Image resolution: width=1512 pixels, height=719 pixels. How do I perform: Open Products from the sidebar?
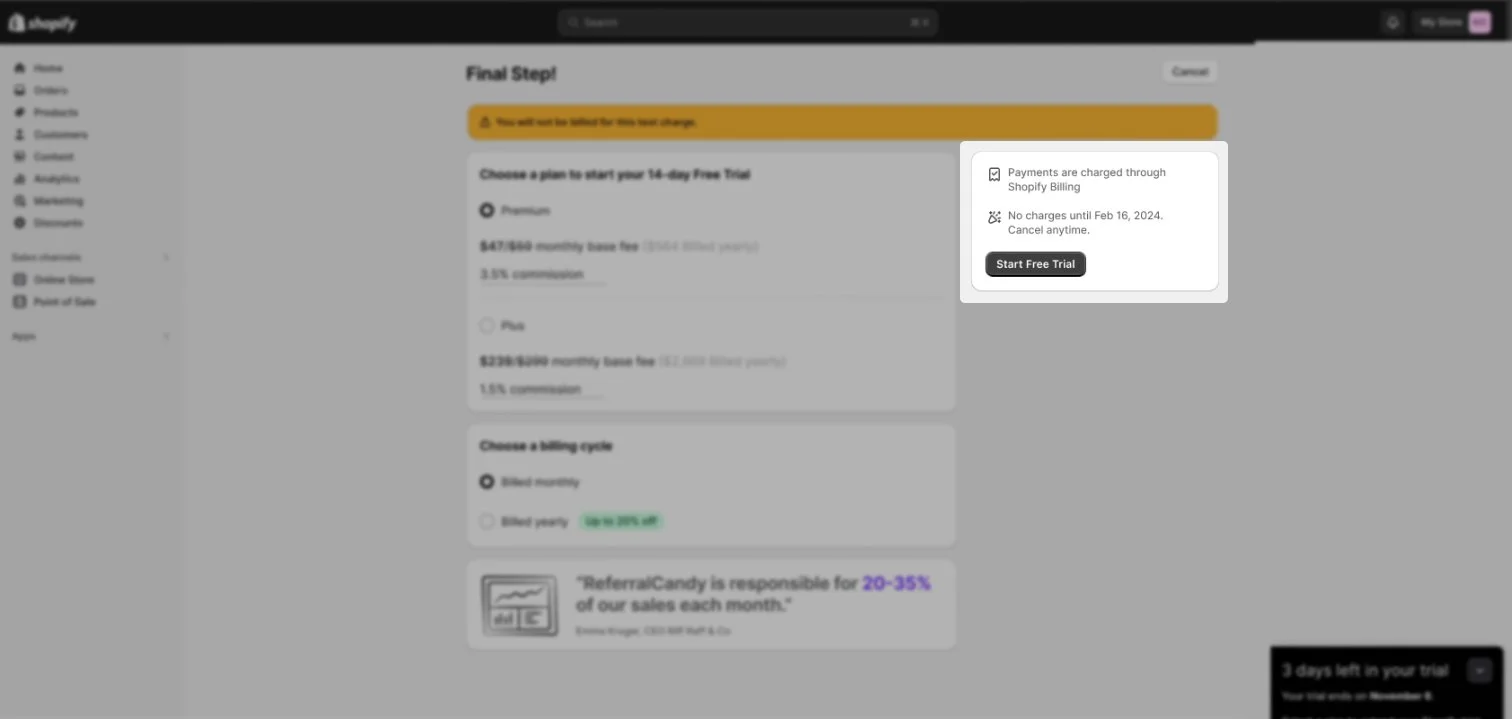[x=55, y=112]
